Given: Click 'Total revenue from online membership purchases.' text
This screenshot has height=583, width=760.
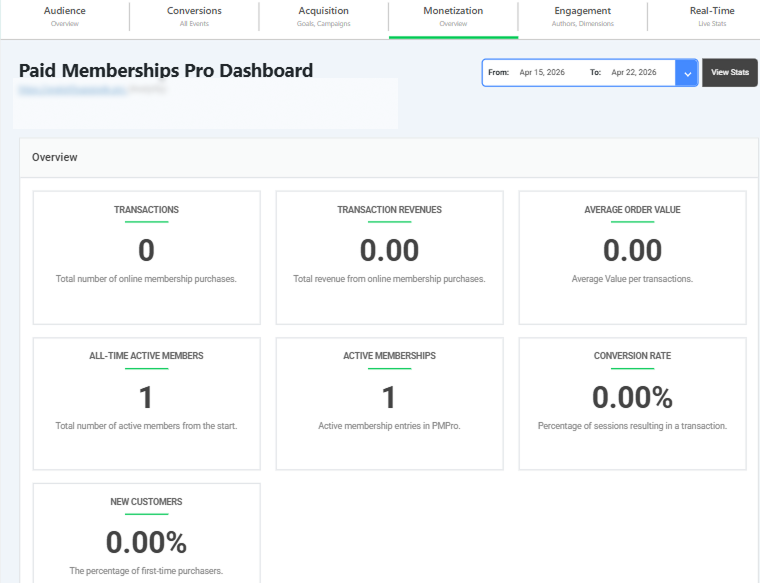Looking at the screenshot, I should (x=389, y=279).
